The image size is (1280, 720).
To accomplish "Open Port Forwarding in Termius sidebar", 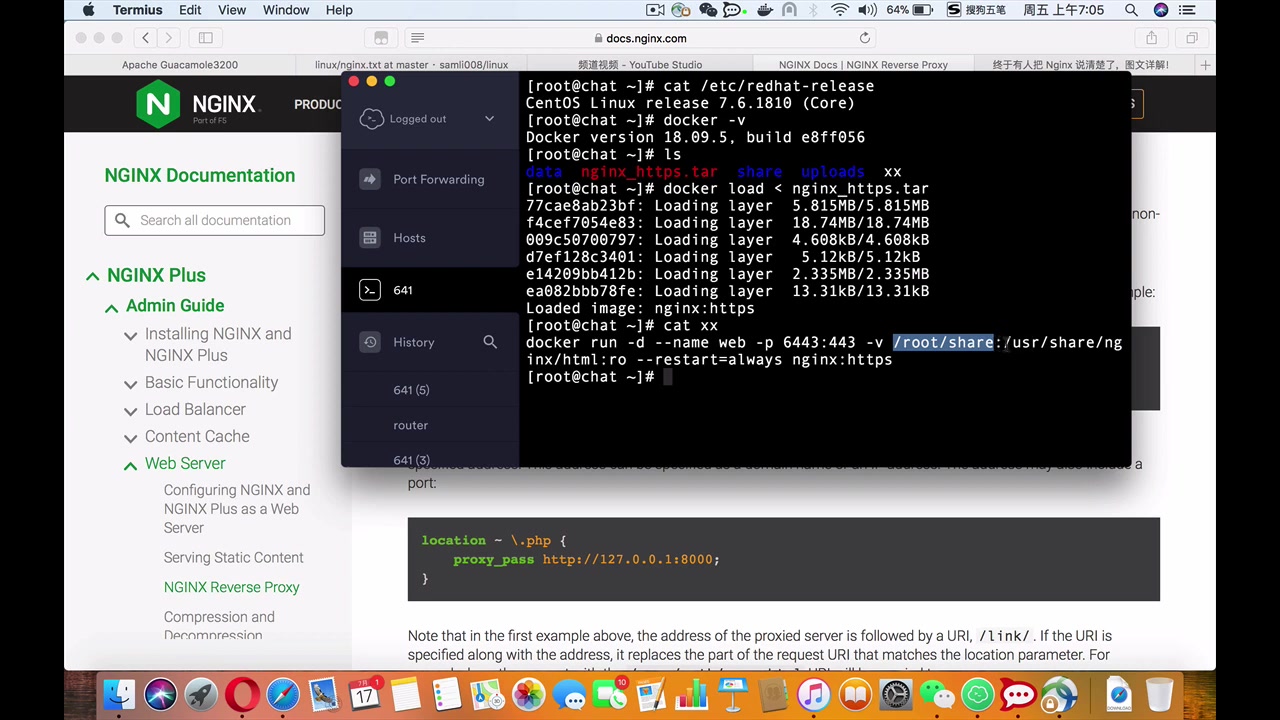I will pos(430,179).
